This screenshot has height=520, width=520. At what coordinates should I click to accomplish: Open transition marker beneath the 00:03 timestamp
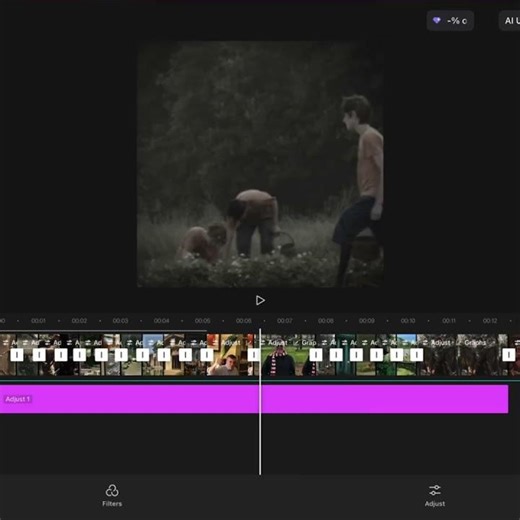pos(121,355)
